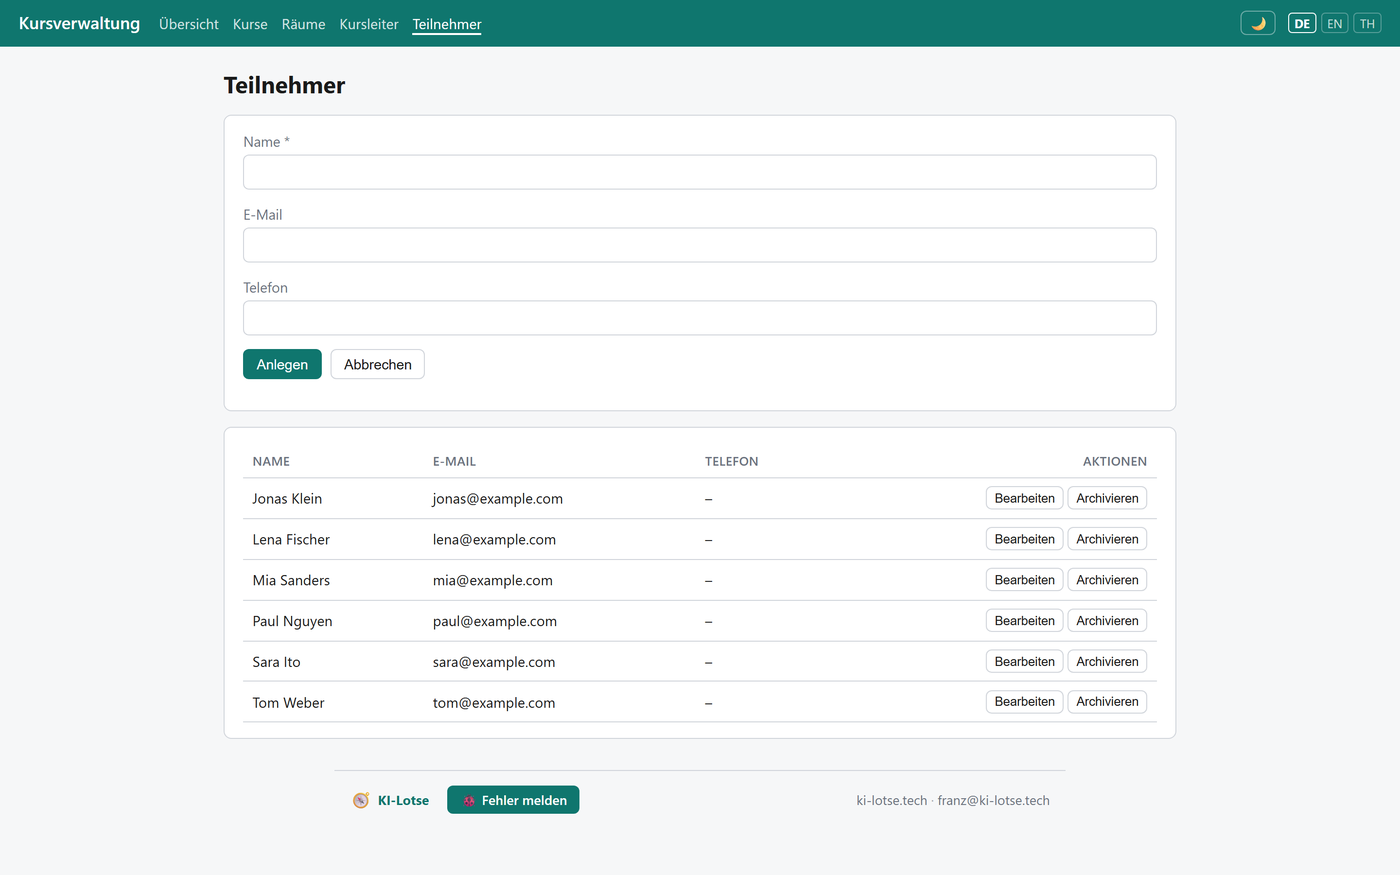The width and height of the screenshot is (1400, 875).
Task: Archive participant Lena Fischer
Action: [x=1107, y=539]
